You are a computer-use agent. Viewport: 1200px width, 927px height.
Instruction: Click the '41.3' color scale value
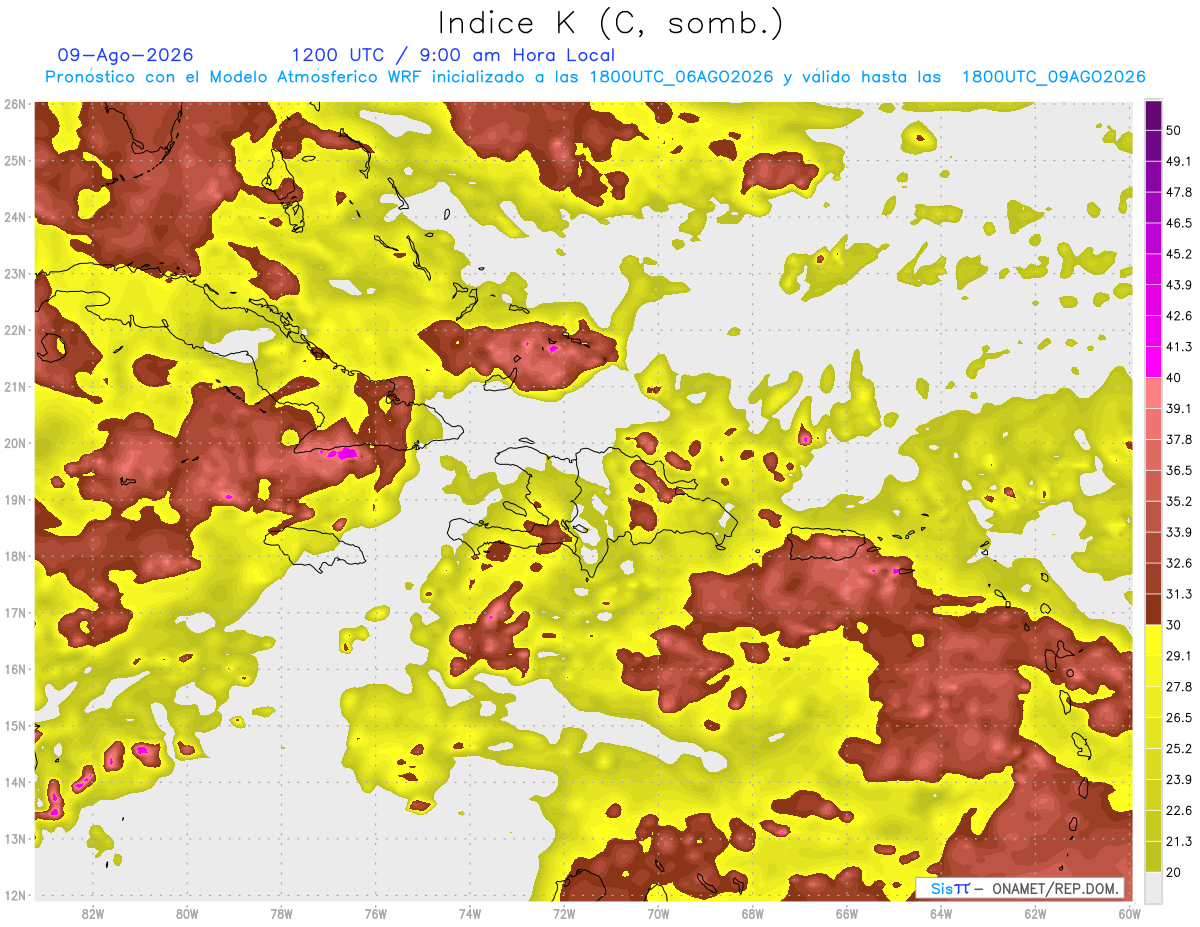(x=1178, y=347)
